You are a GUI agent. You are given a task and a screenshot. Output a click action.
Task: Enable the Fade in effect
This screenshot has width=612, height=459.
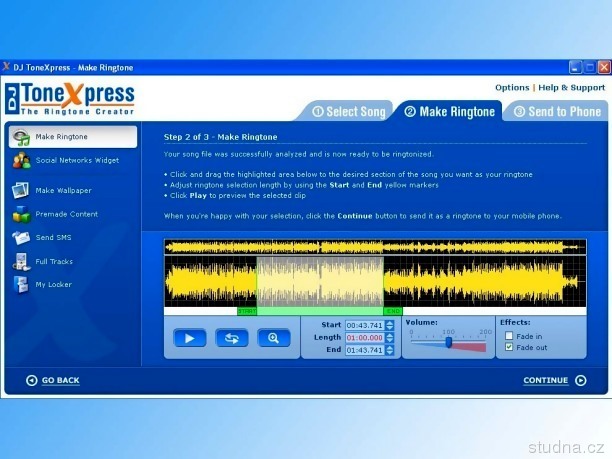(509, 336)
